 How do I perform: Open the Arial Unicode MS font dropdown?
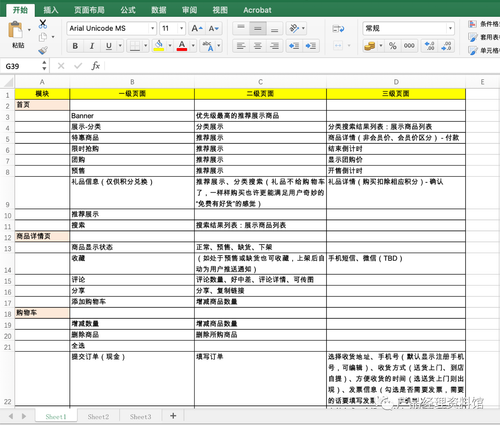click(152, 29)
